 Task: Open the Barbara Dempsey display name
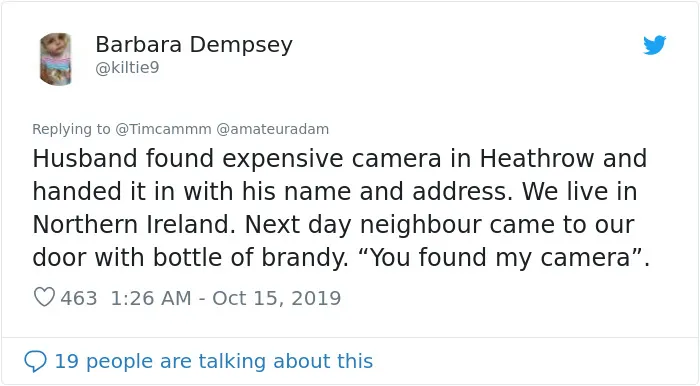click(x=194, y=45)
